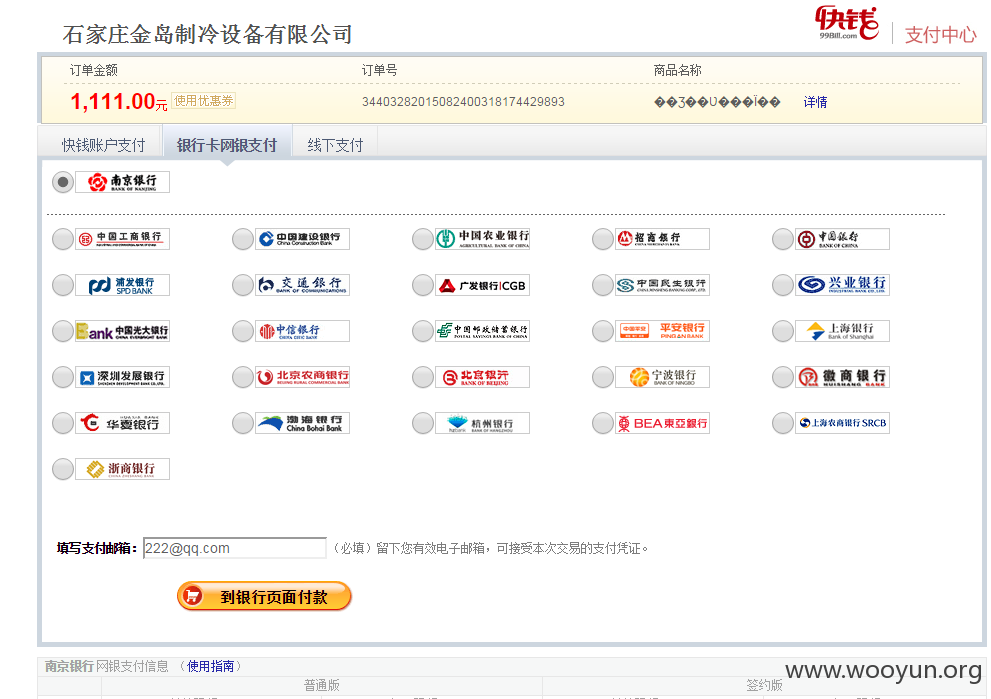This screenshot has width=991, height=699.
Task: Click the China Minsheng Bank logo
Action: pyautogui.click(x=662, y=285)
